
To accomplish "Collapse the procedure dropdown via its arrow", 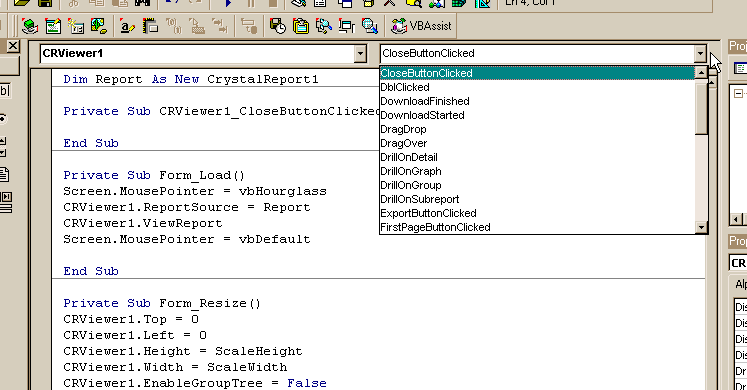I will 700,53.
